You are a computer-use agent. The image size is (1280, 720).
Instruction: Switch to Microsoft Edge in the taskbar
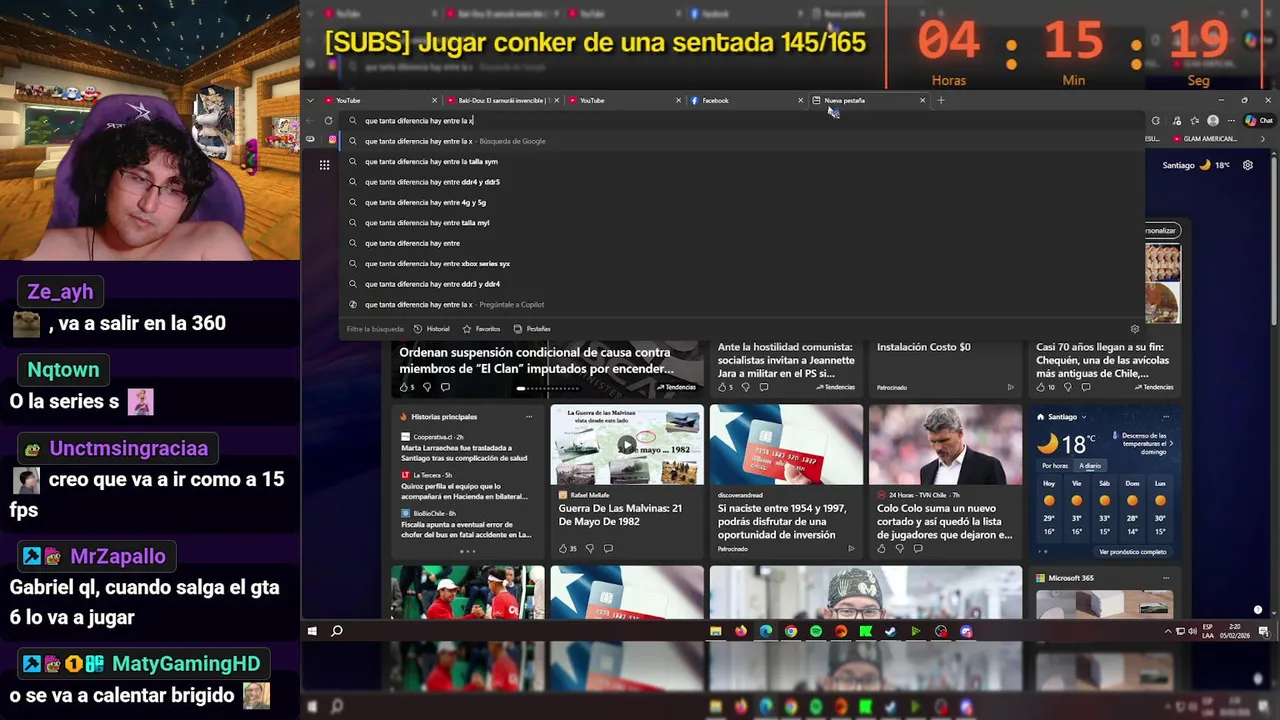coord(766,631)
